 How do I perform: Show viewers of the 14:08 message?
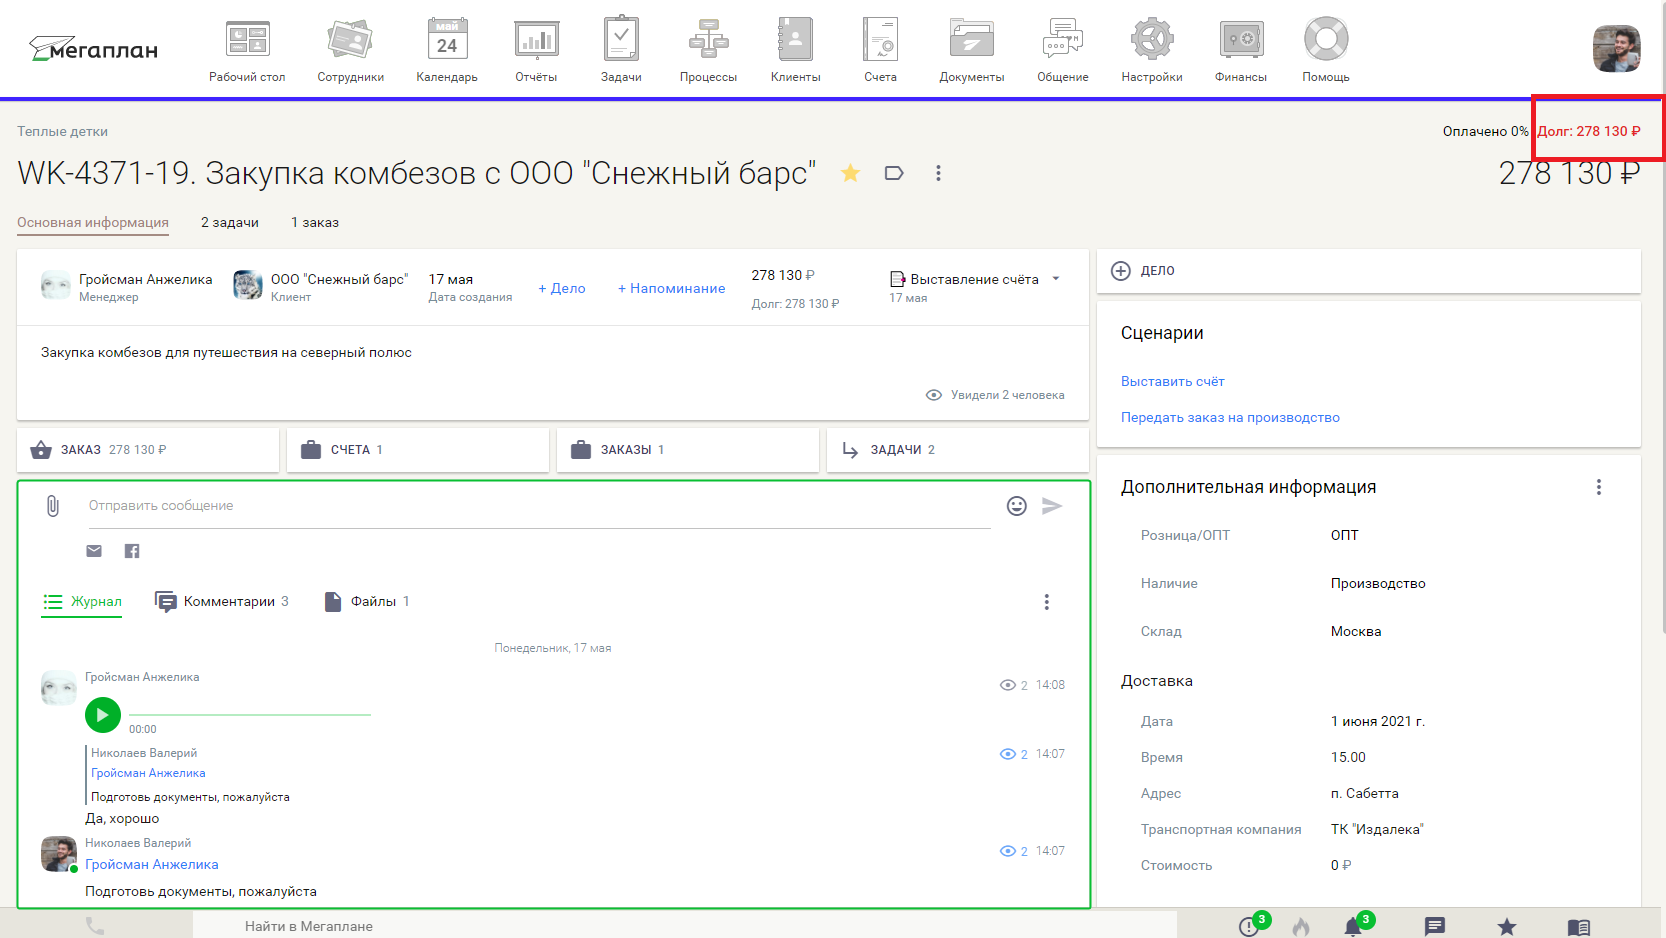click(x=1013, y=685)
